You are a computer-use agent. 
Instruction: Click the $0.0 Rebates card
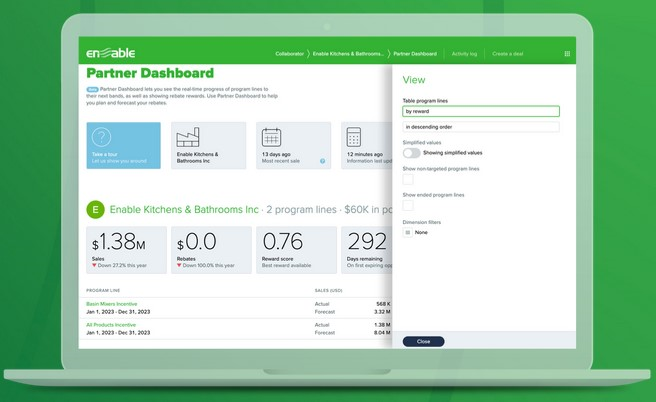[211, 250]
